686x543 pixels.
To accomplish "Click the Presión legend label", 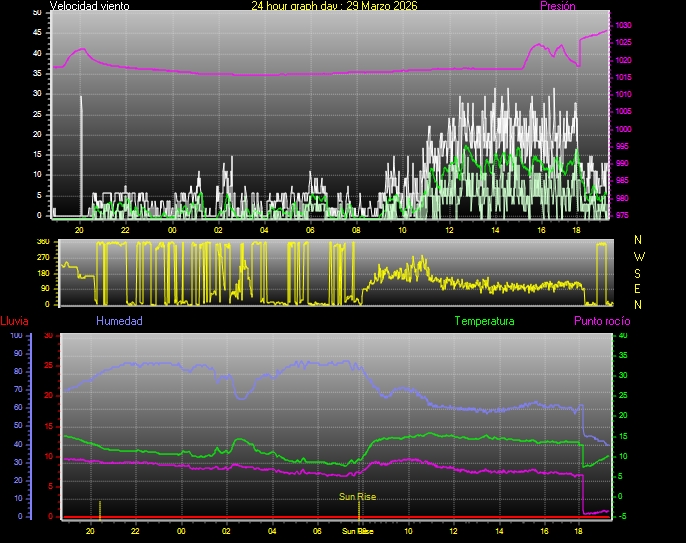I will [557, 6].
